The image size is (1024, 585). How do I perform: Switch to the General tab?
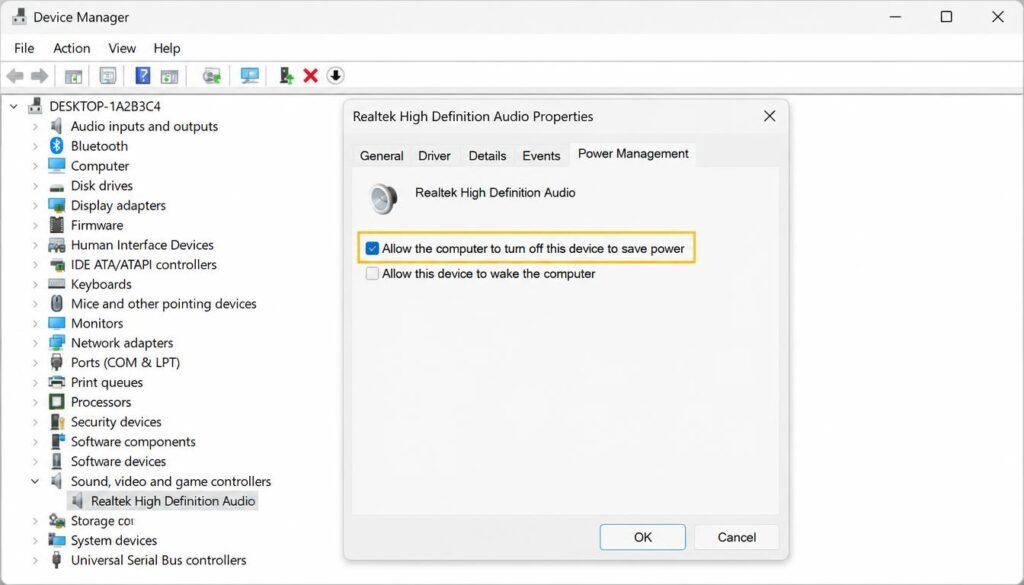pos(381,156)
